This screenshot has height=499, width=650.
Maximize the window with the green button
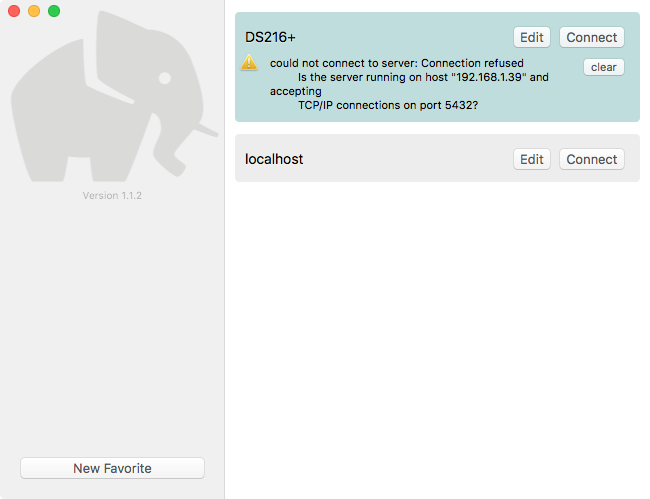click(x=54, y=11)
